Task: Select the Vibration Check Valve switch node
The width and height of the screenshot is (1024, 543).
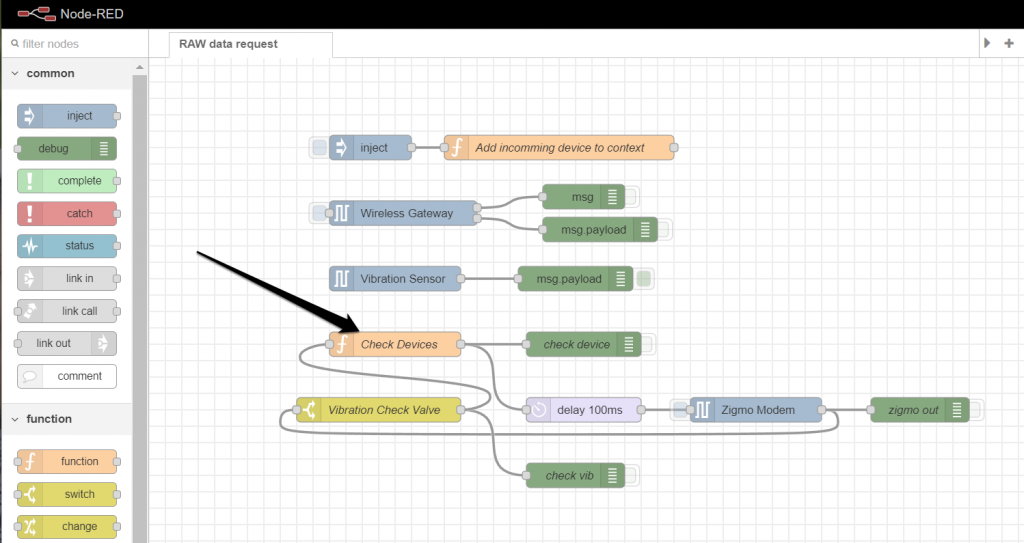Action: click(x=379, y=410)
